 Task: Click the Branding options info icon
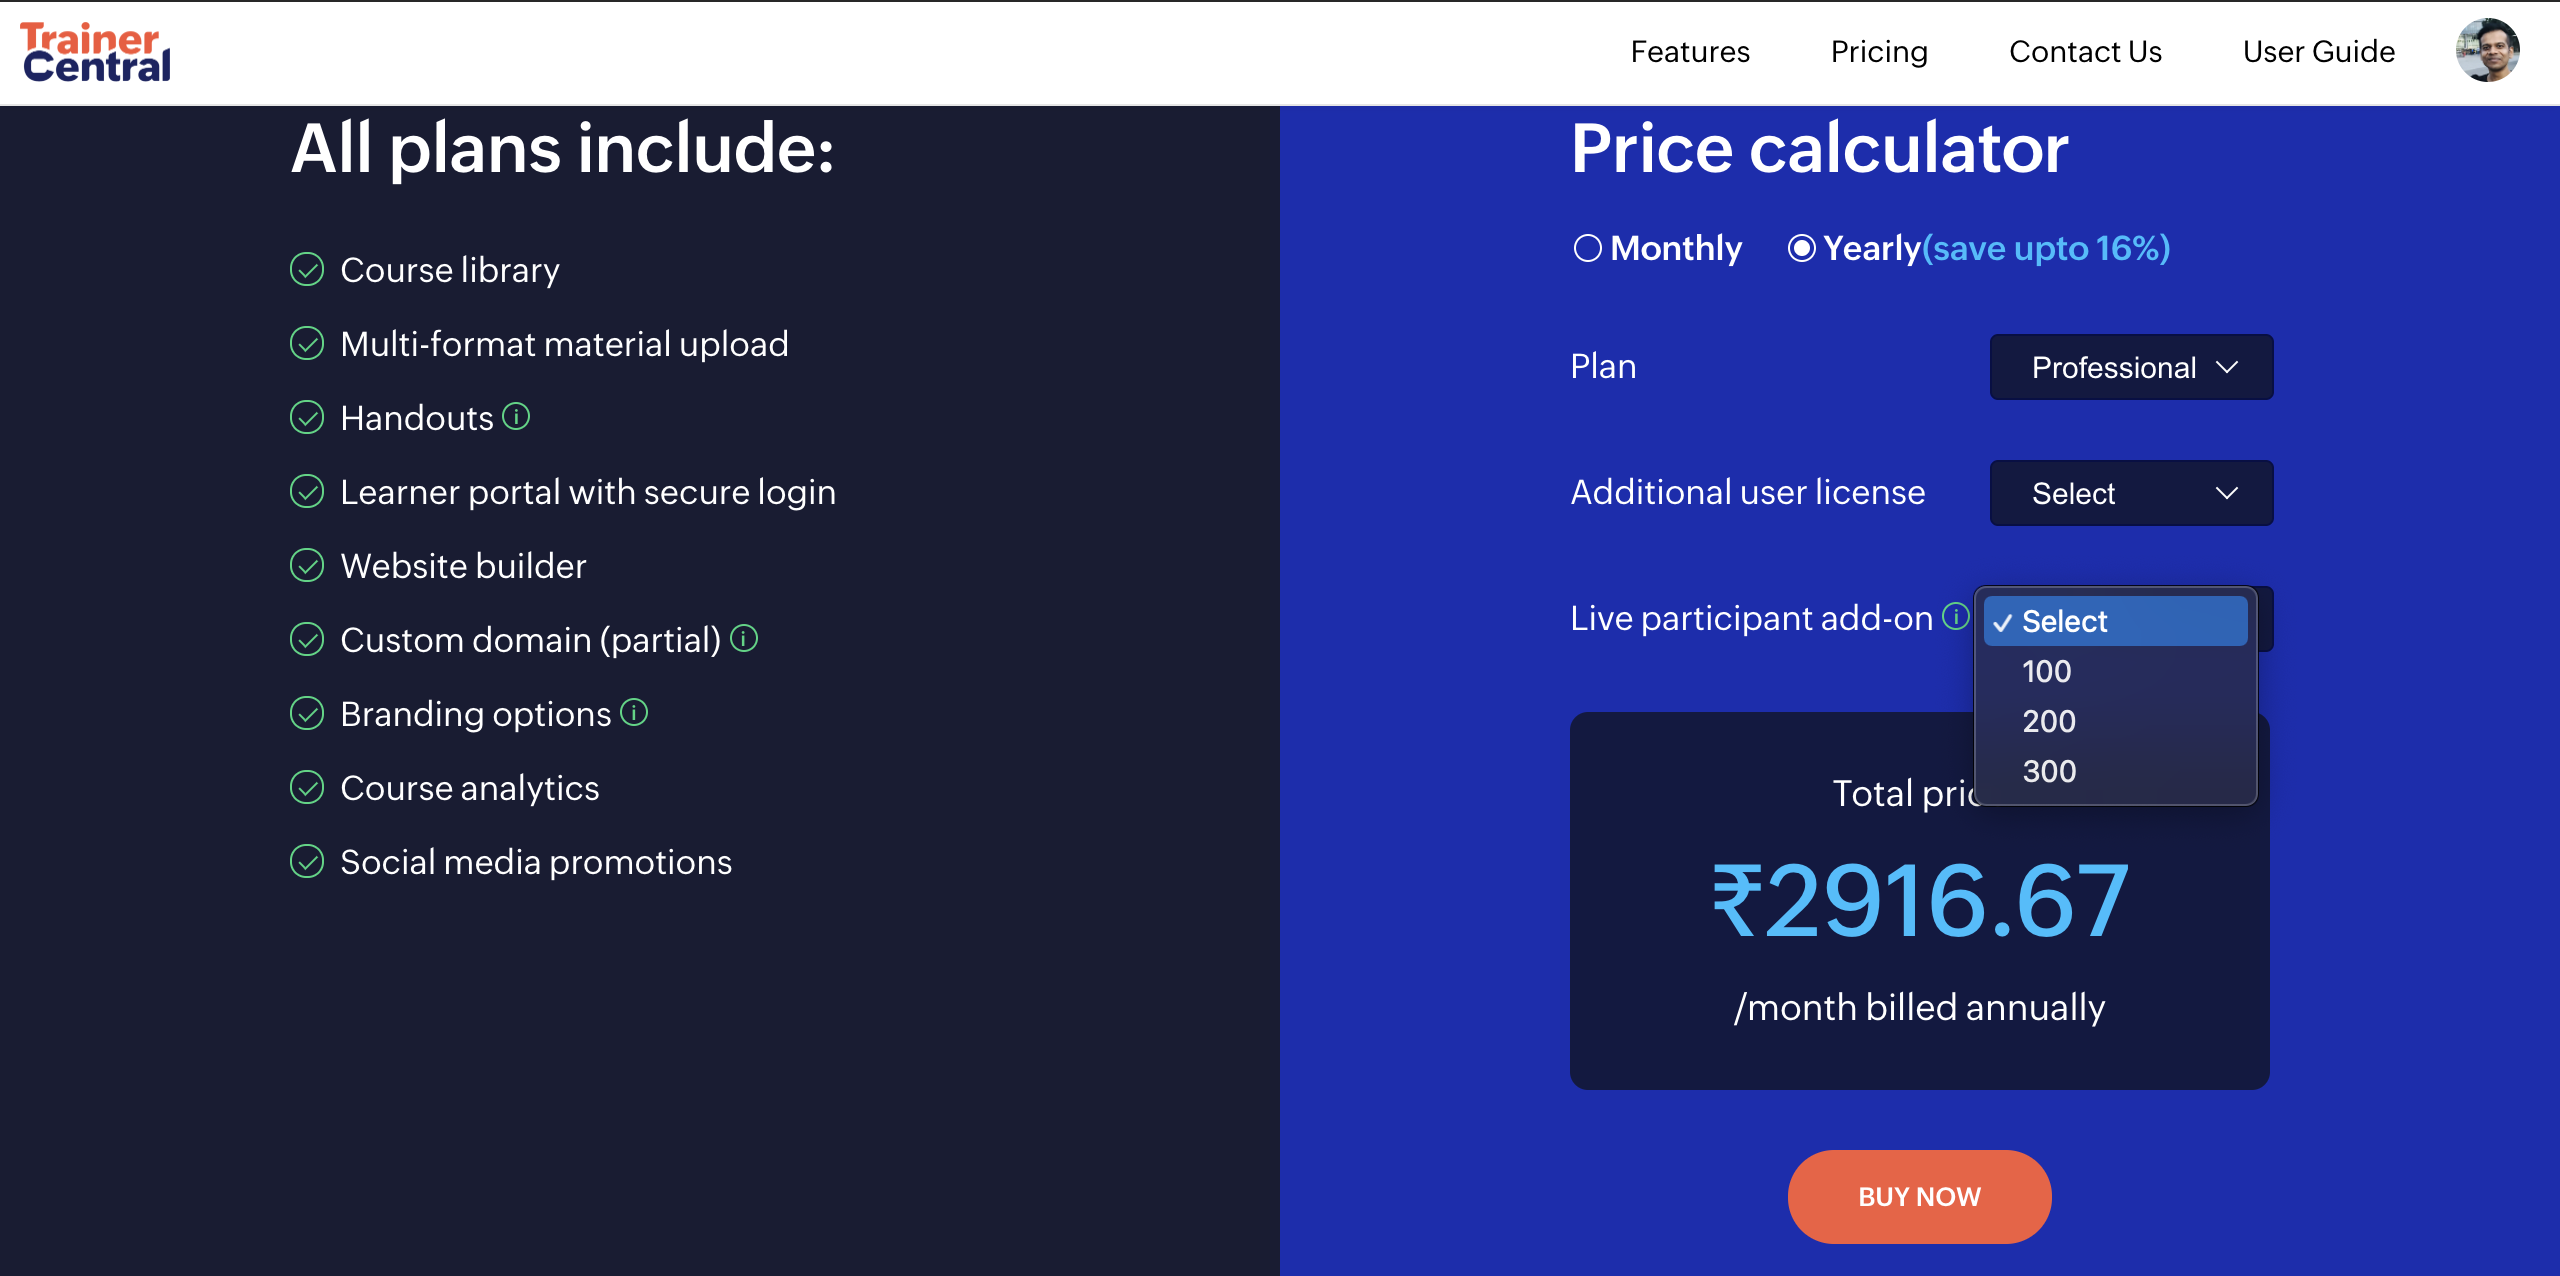click(634, 712)
